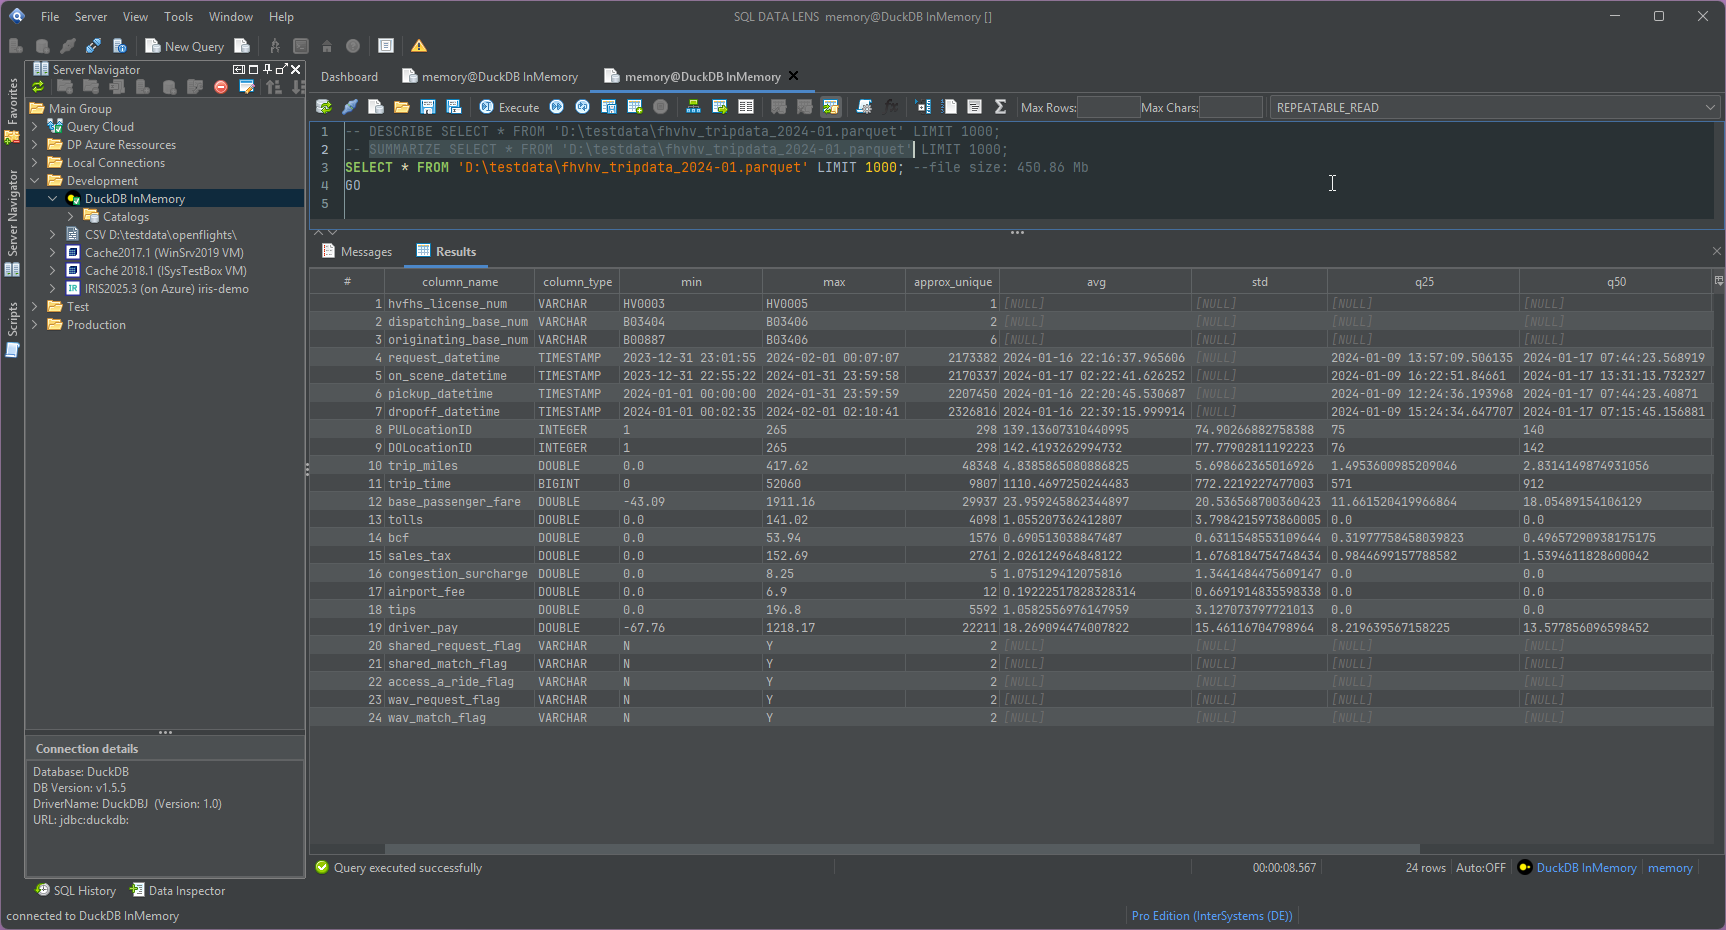The image size is (1726, 930).
Task: Toggle Auto:OFF commit in the status bar
Action: (1480, 868)
